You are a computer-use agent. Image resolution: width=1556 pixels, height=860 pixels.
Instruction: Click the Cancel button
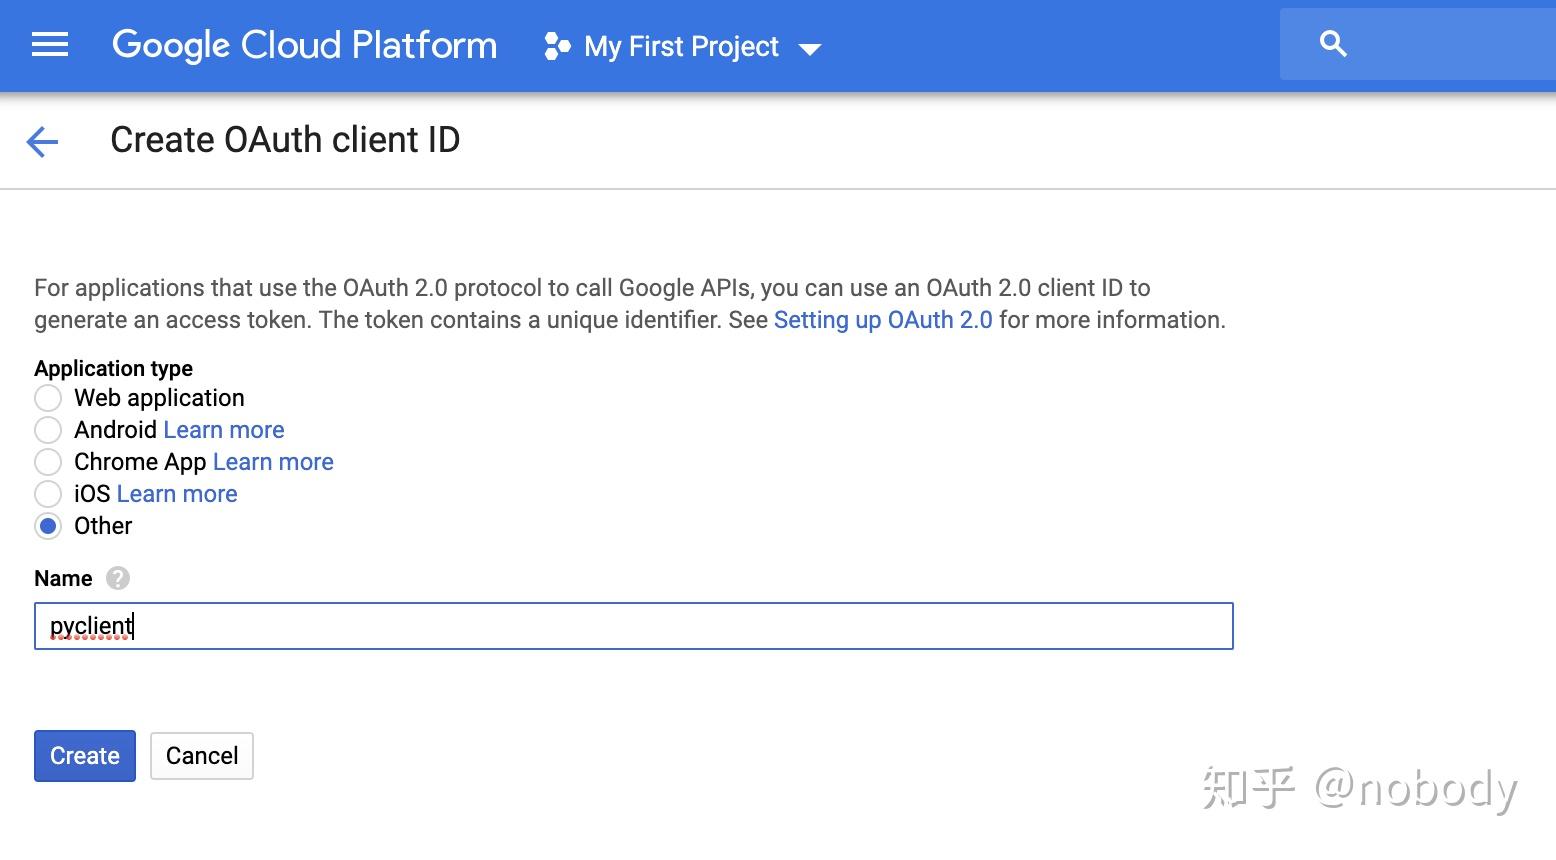(x=202, y=756)
